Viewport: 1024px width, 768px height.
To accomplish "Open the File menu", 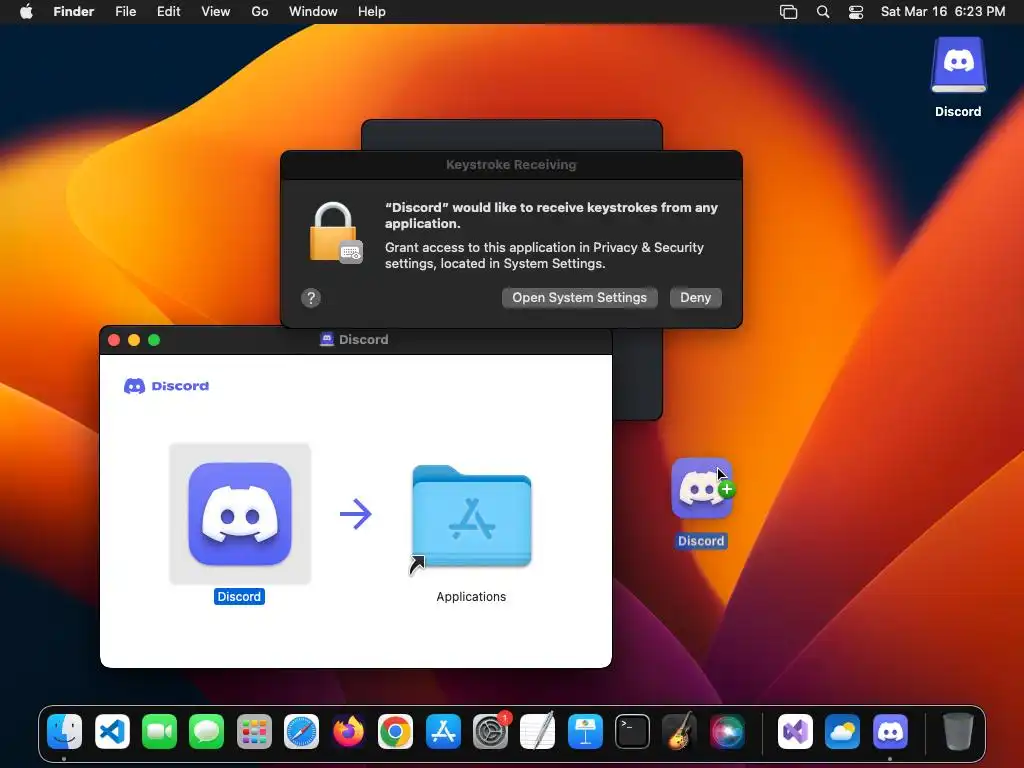I will [125, 12].
